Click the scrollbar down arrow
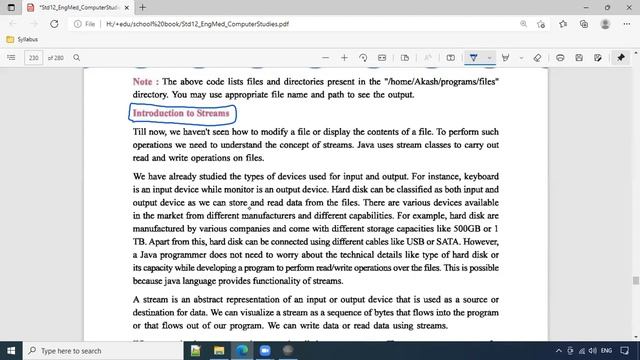 pyautogui.click(x=636, y=337)
